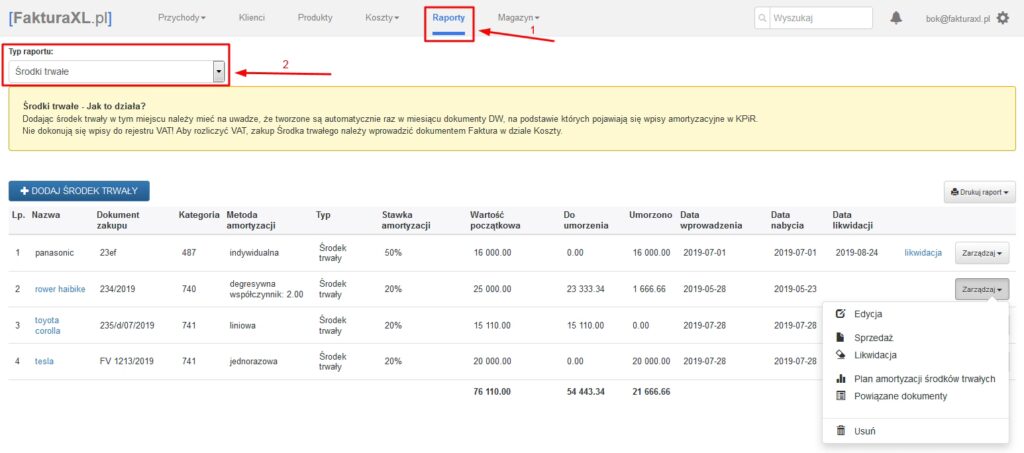
Task: Expand the Drukuj raport dropdown
Action: (979, 191)
